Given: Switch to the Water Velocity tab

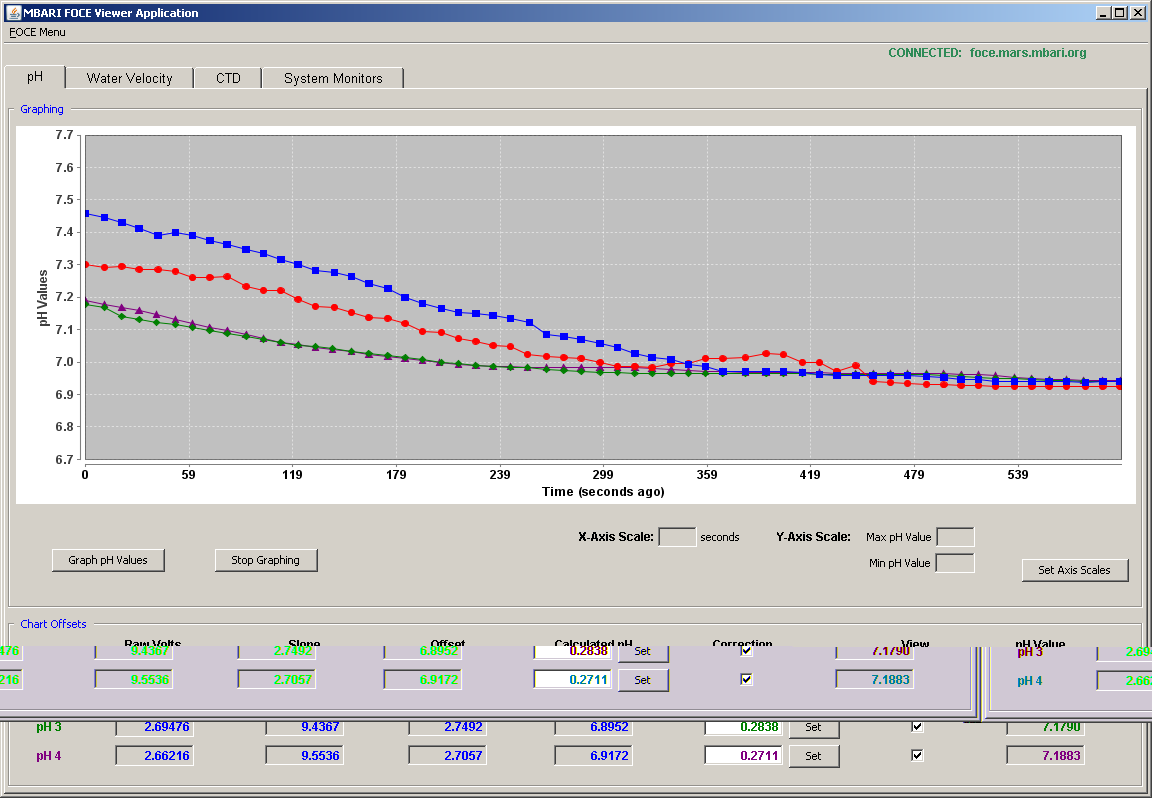Looking at the screenshot, I should point(129,79).
